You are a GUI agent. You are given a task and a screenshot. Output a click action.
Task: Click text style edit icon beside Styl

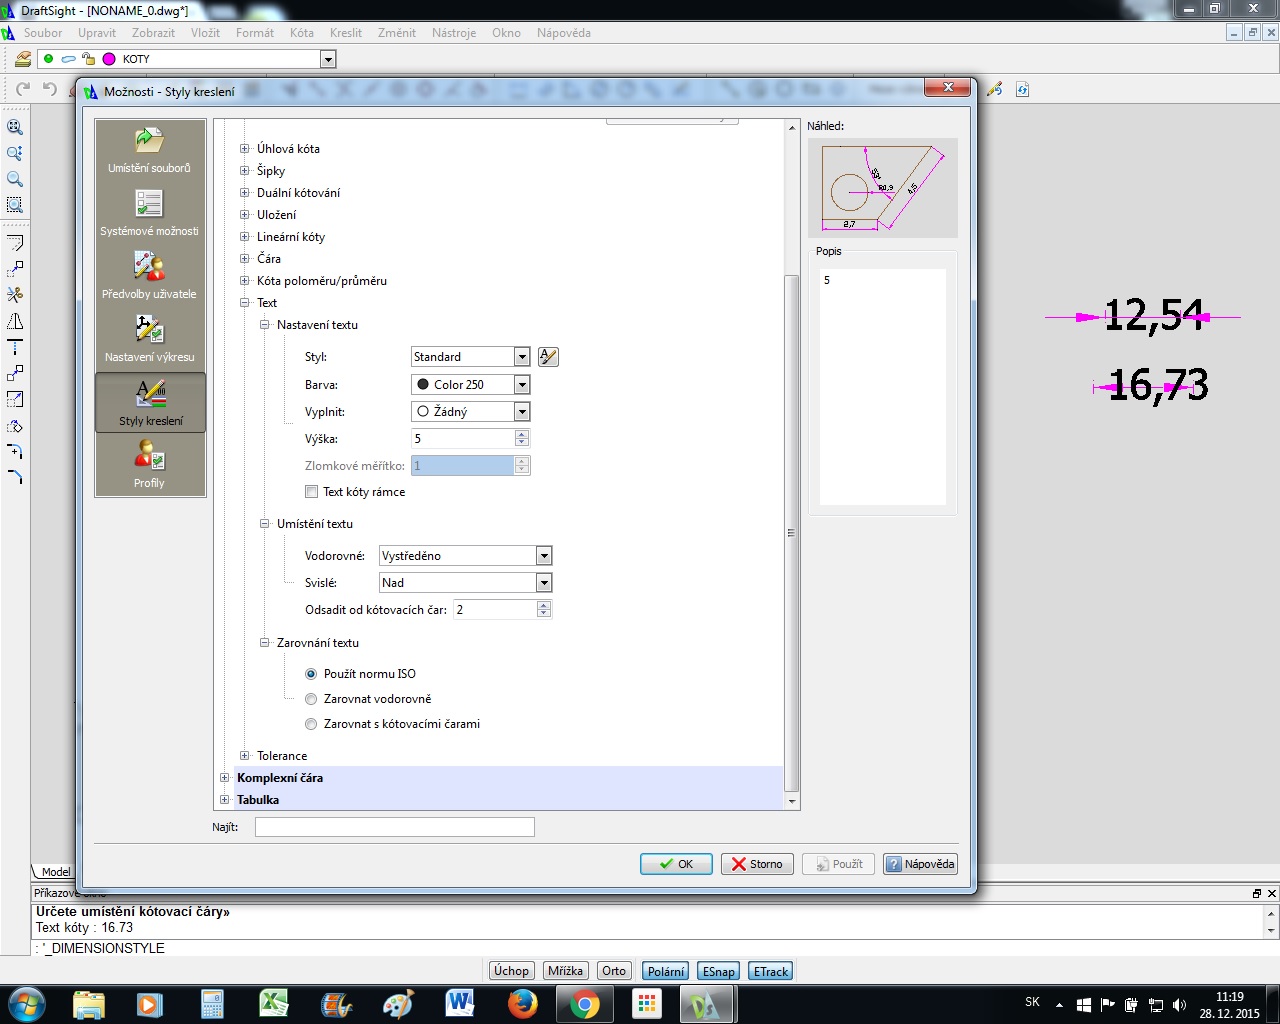(548, 357)
